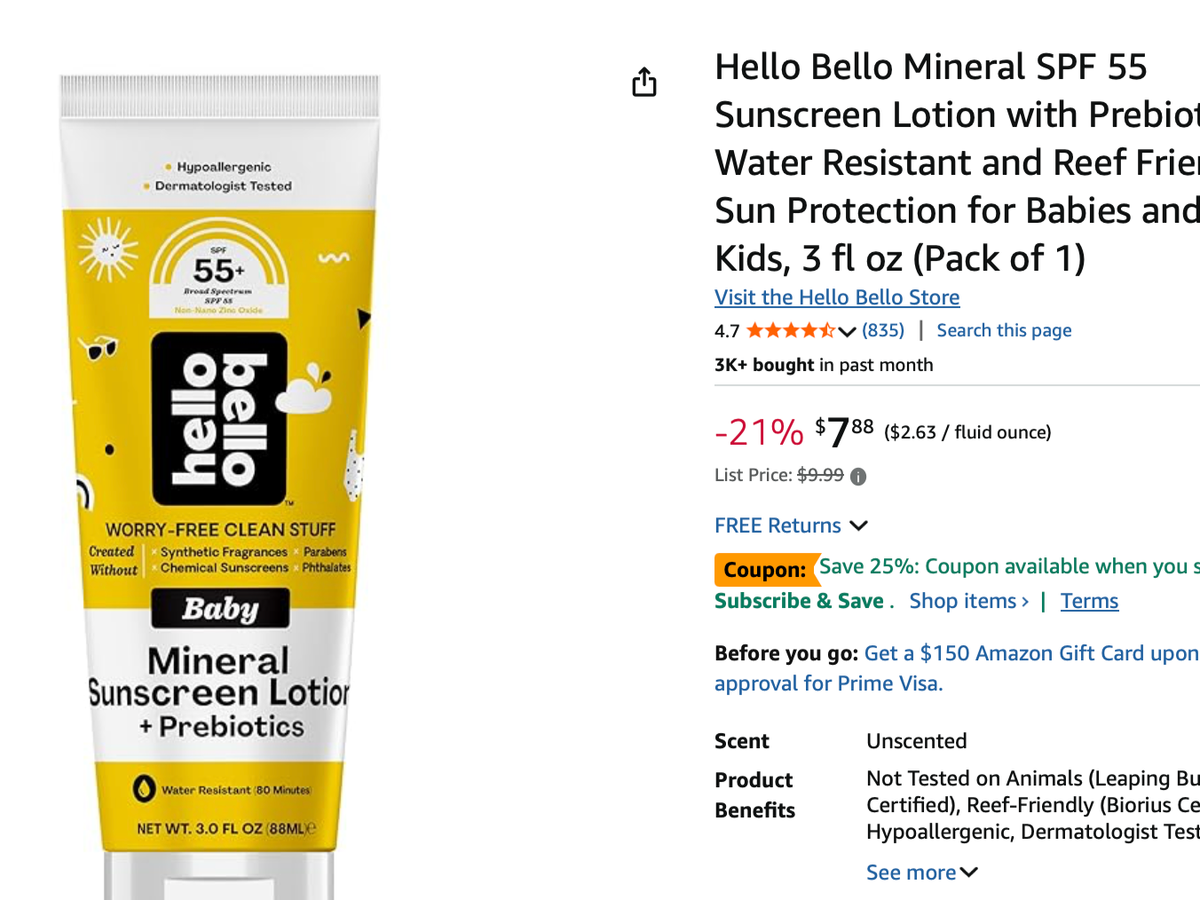Click the Hello Bello sunscreen tube image

(x=219, y=480)
